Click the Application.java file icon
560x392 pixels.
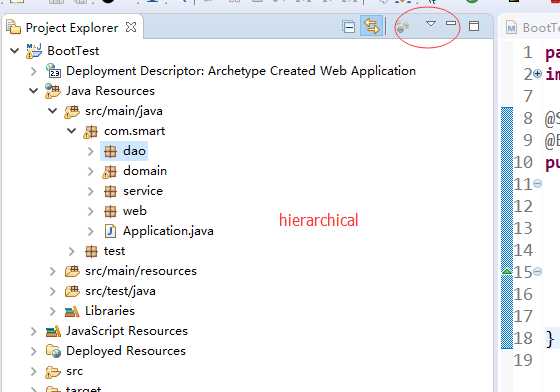110,231
